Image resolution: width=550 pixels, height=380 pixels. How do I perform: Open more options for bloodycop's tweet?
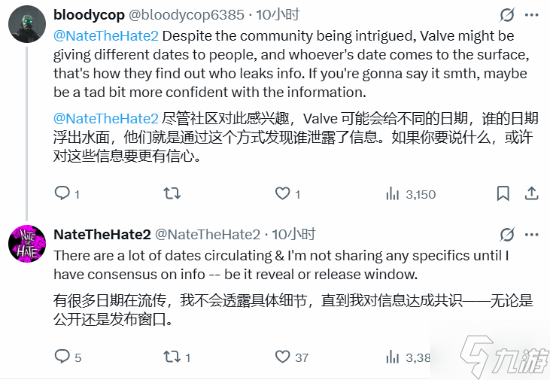click(x=531, y=15)
